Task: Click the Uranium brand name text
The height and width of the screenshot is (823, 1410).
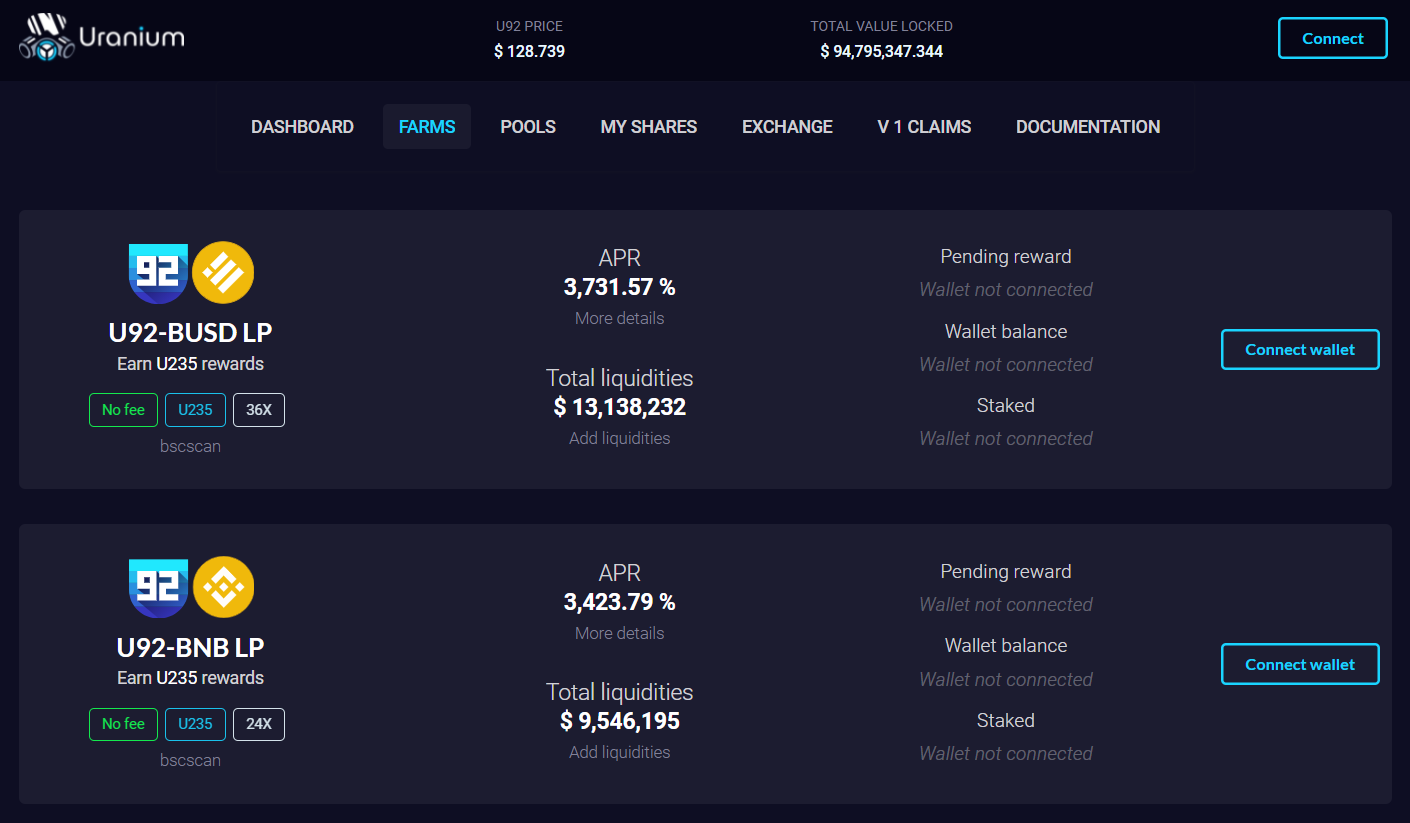Action: [131, 38]
